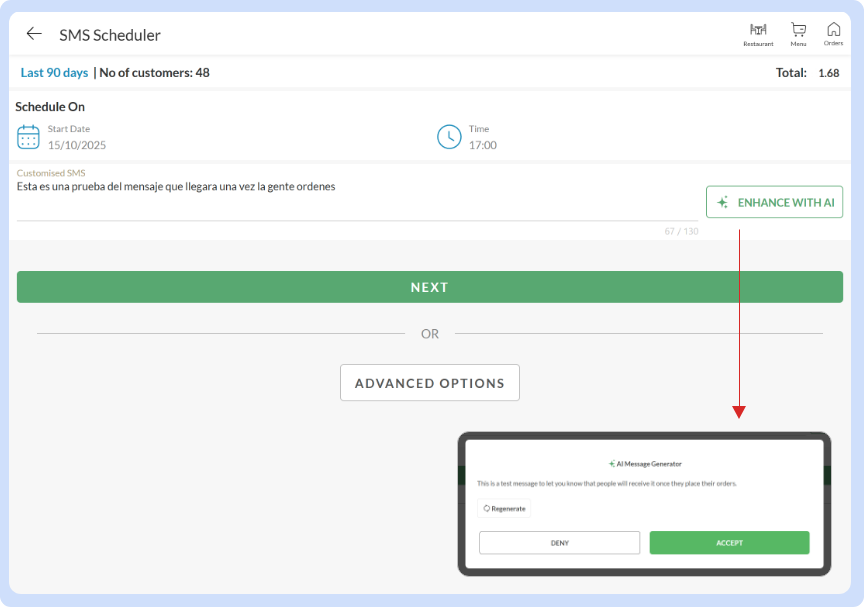Go to Orders home icon
This screenshot has height=607, width=864.
(x=833, y=31)
